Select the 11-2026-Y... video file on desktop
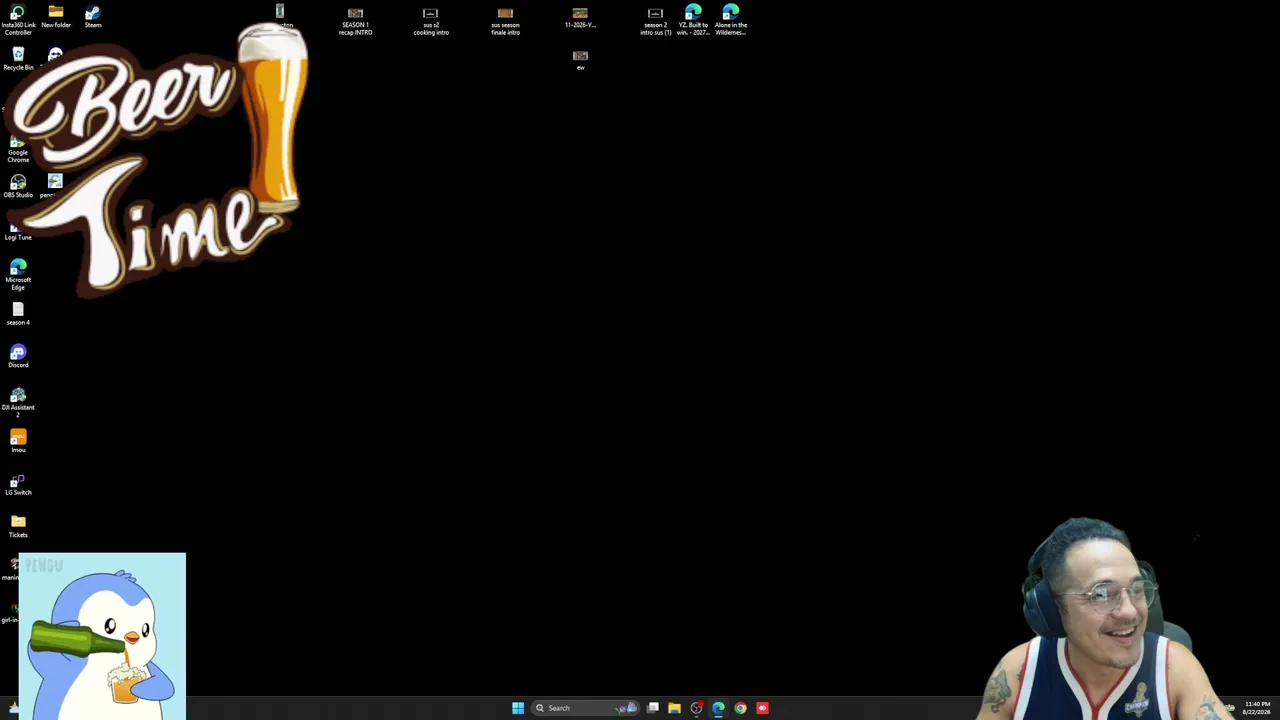 point(580,17)
